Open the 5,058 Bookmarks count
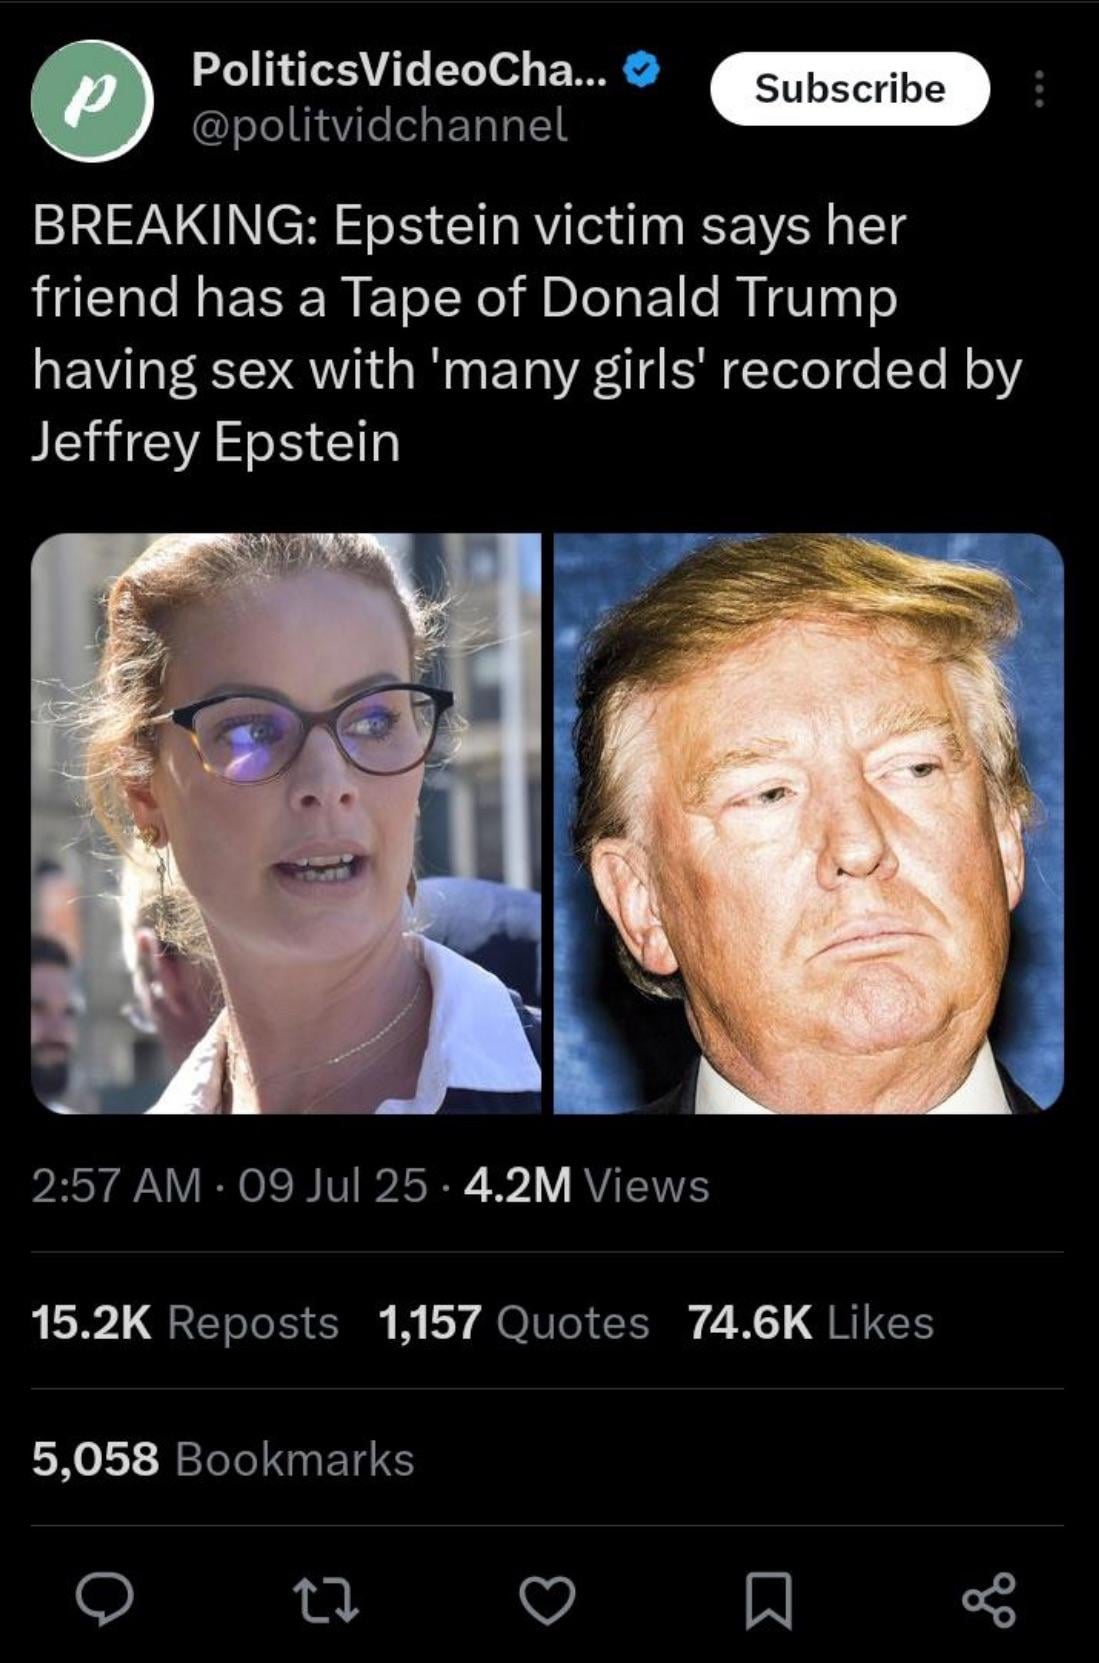This screenshot has height=1663, width=1099. point(223,1458)
